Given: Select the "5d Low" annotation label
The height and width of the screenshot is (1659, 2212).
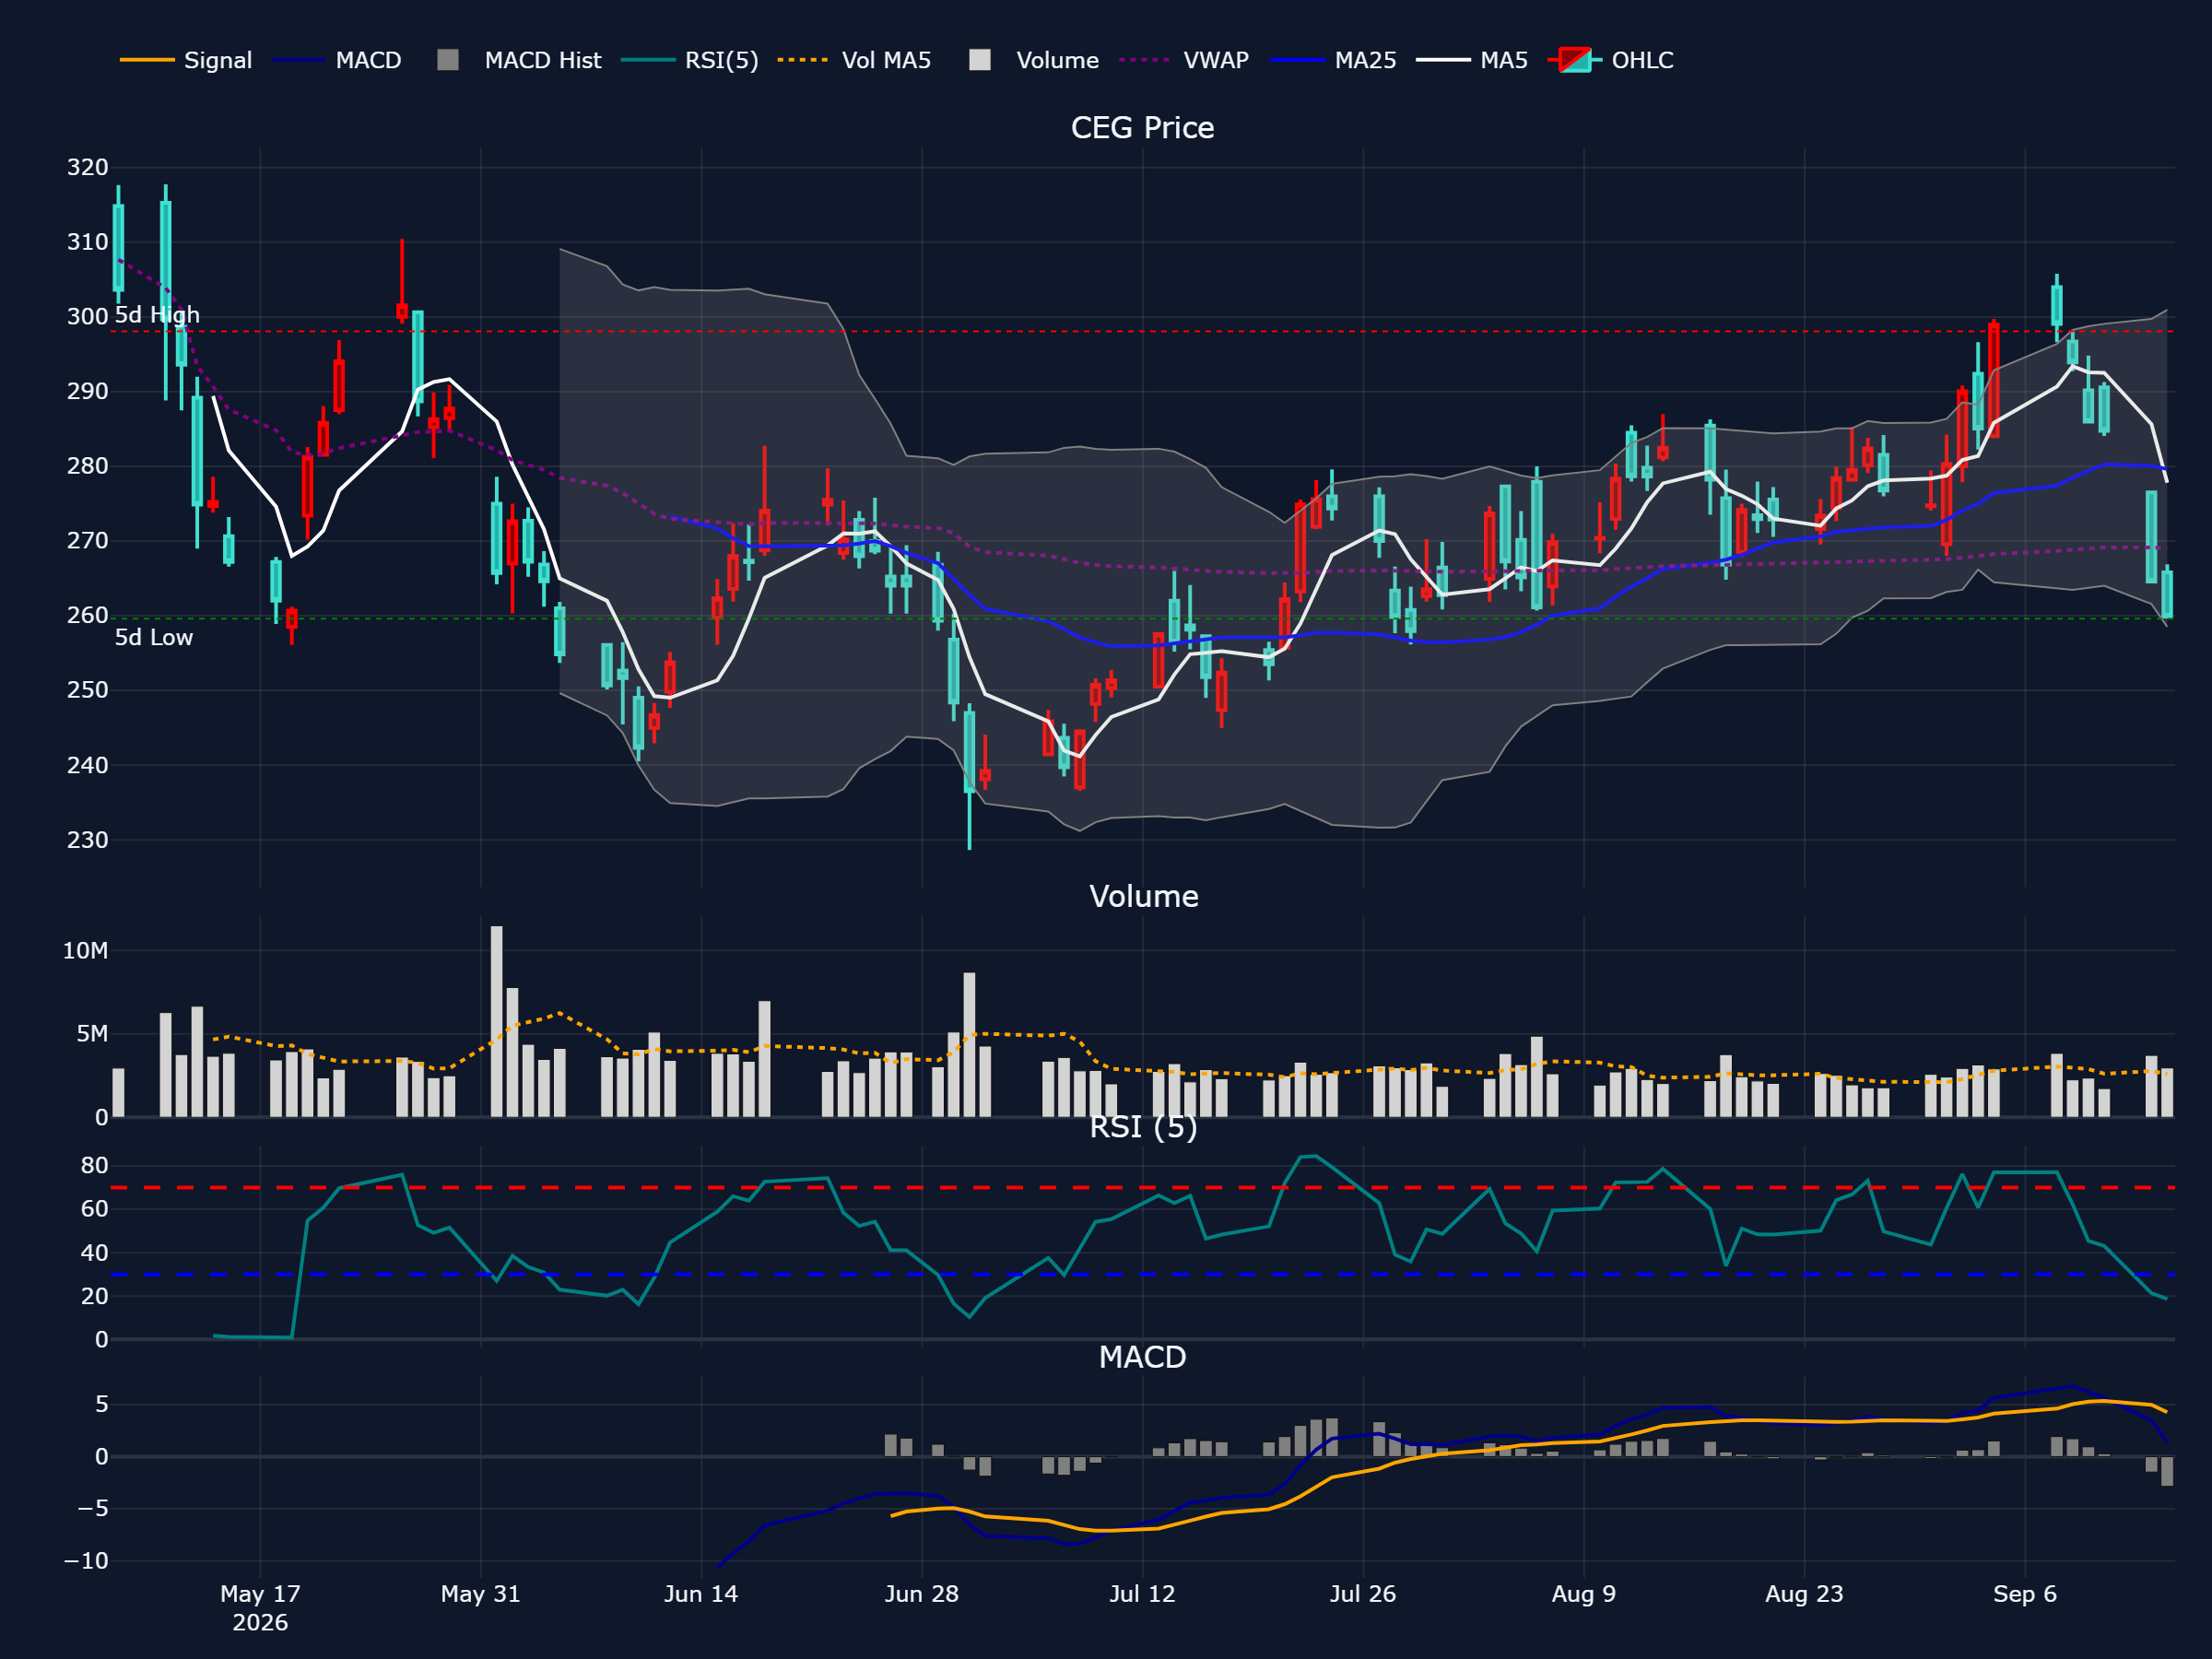Looking at the screenshot, I should pos(154,638).
